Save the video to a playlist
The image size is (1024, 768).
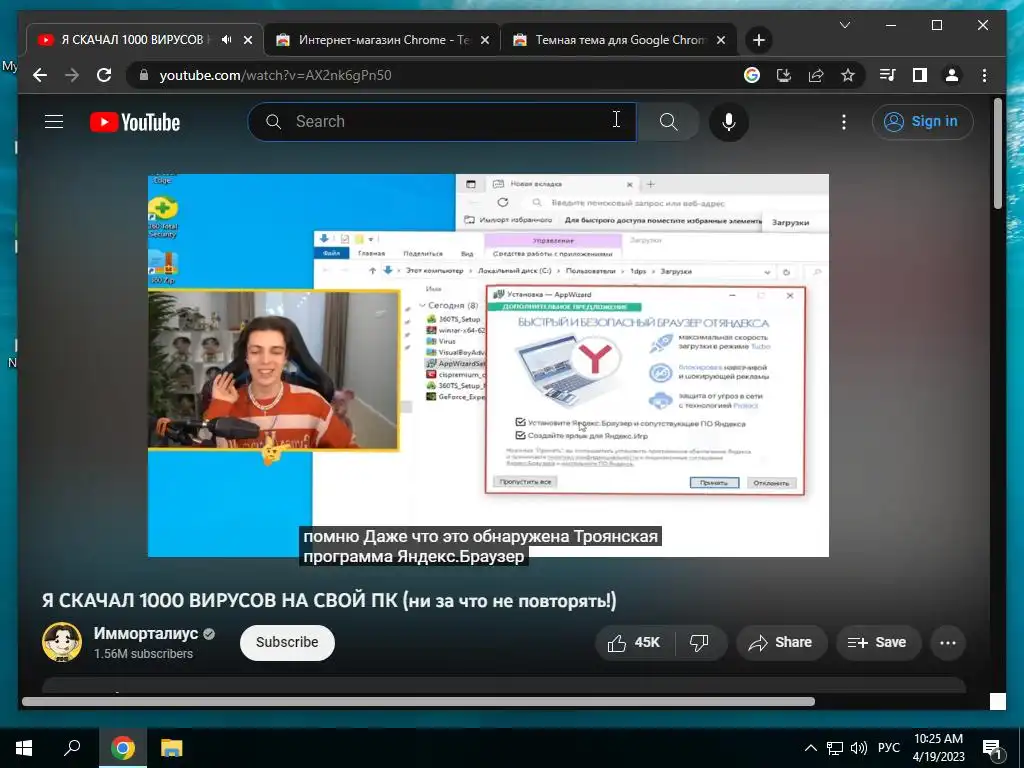878,643
